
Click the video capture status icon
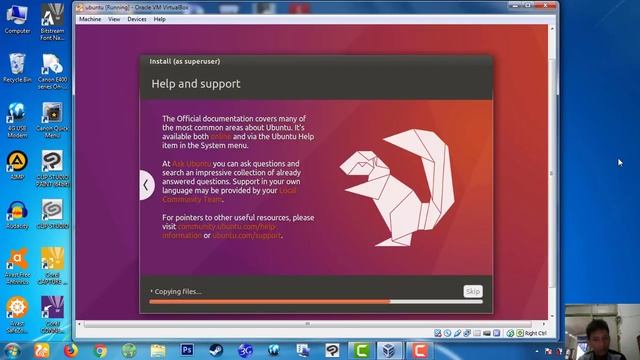tap(497, 333)
